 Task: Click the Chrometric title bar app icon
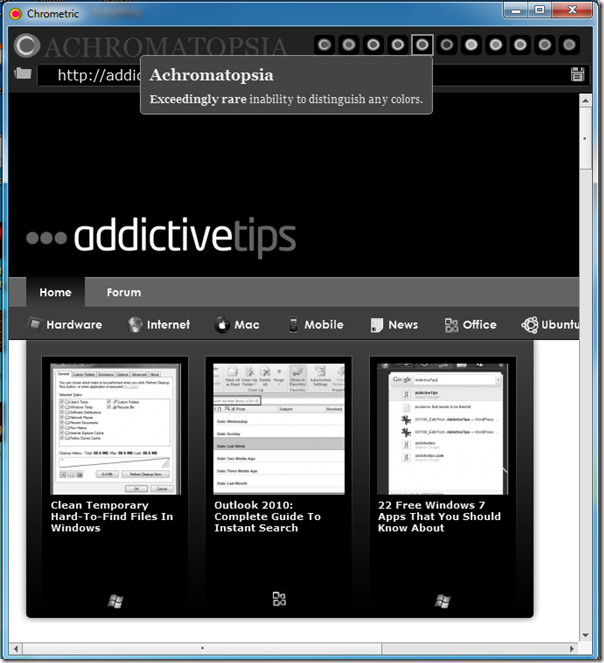click(x=16, y=14)
